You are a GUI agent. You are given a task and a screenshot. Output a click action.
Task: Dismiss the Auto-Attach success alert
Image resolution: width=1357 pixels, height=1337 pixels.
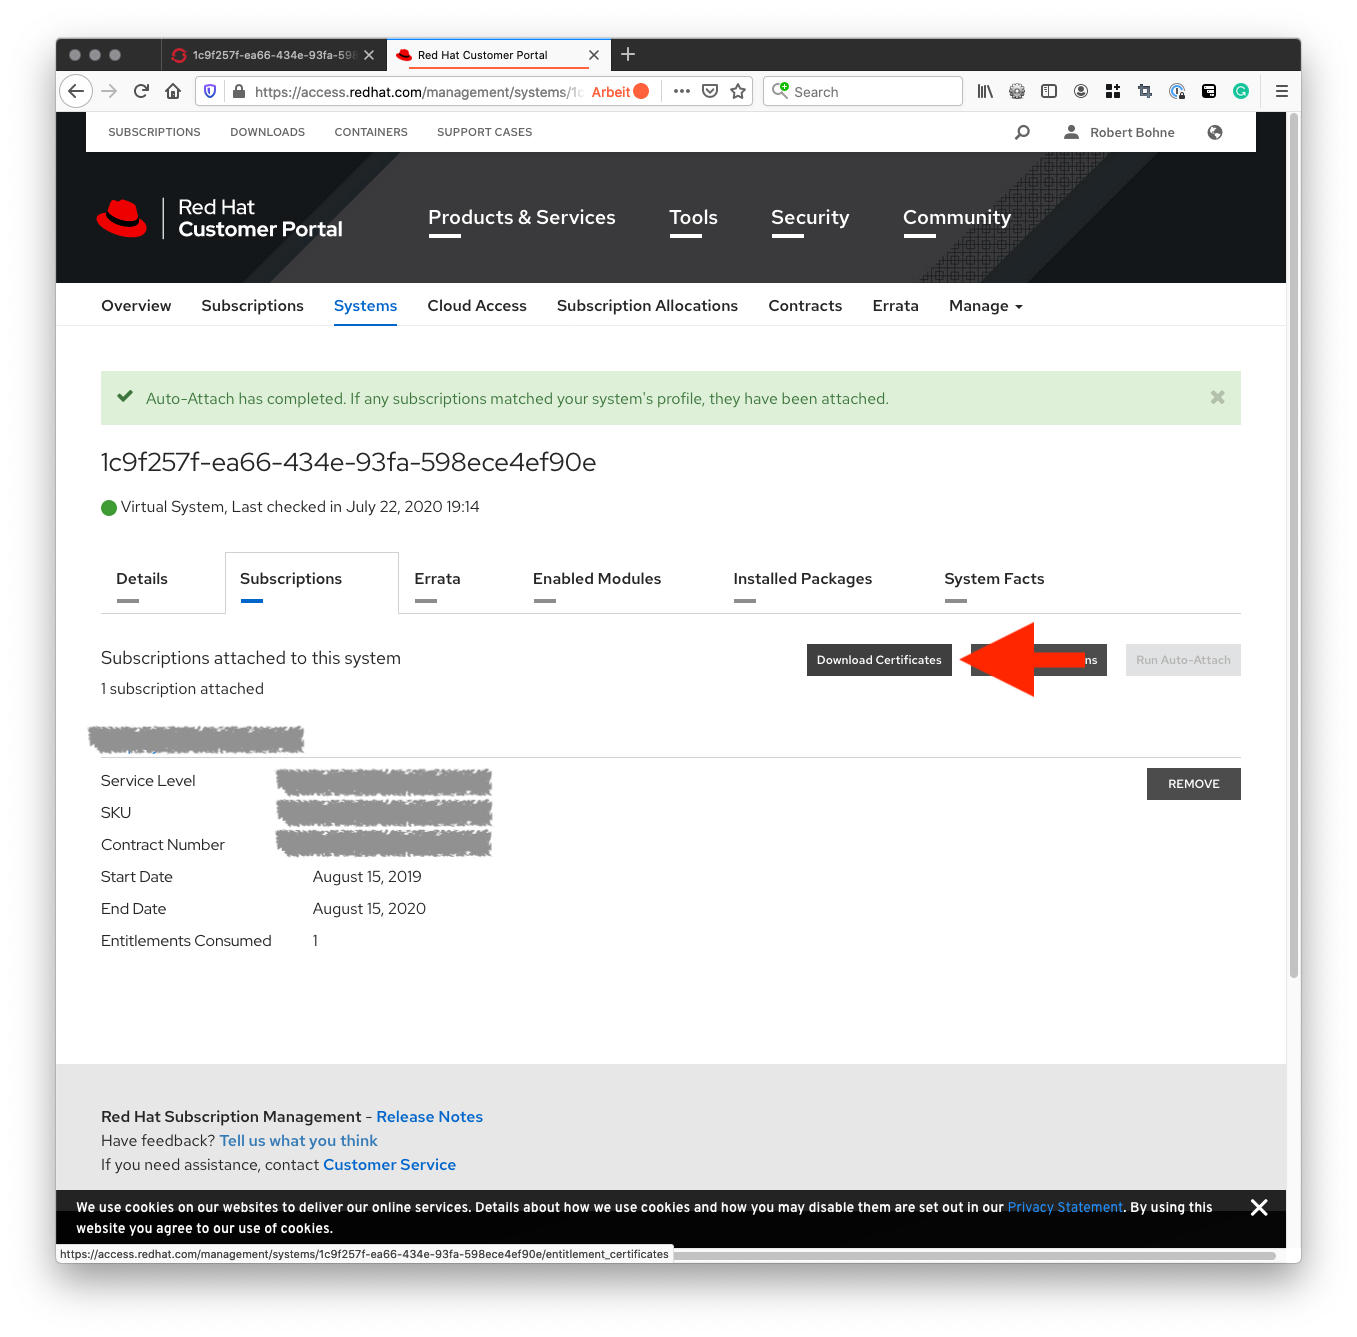(1217, 397)
